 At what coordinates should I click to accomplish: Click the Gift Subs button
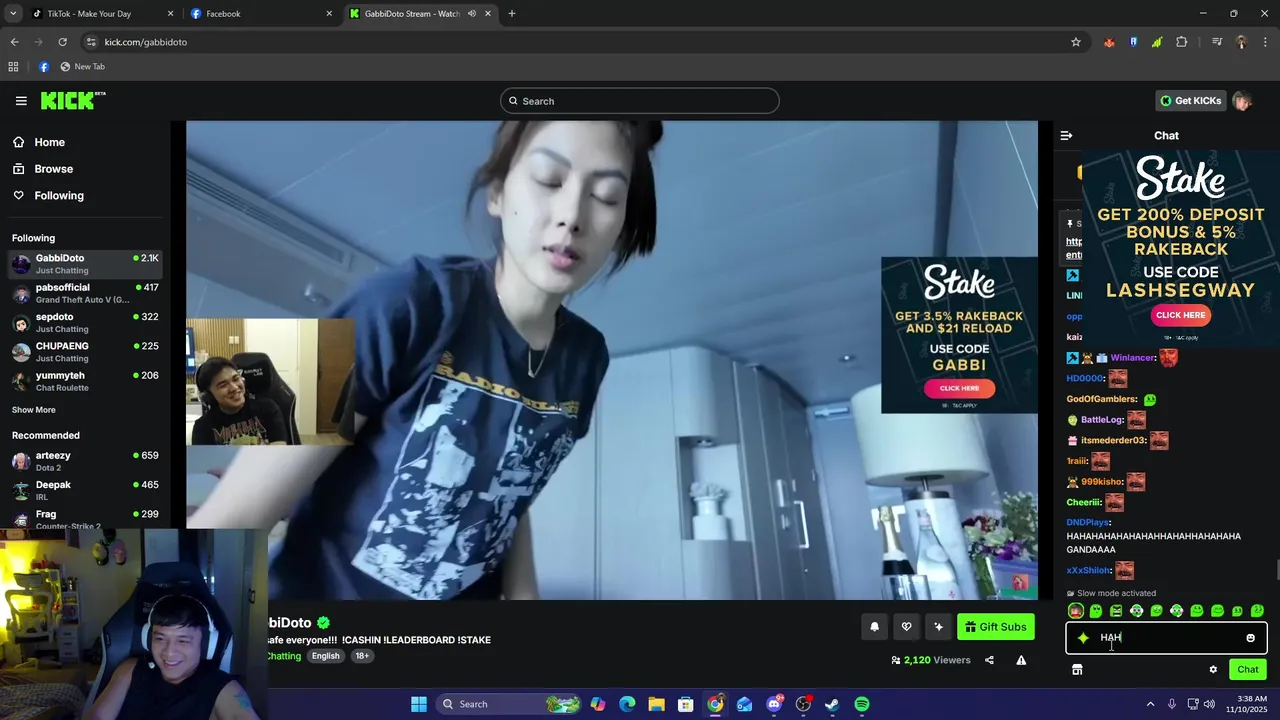995,627
